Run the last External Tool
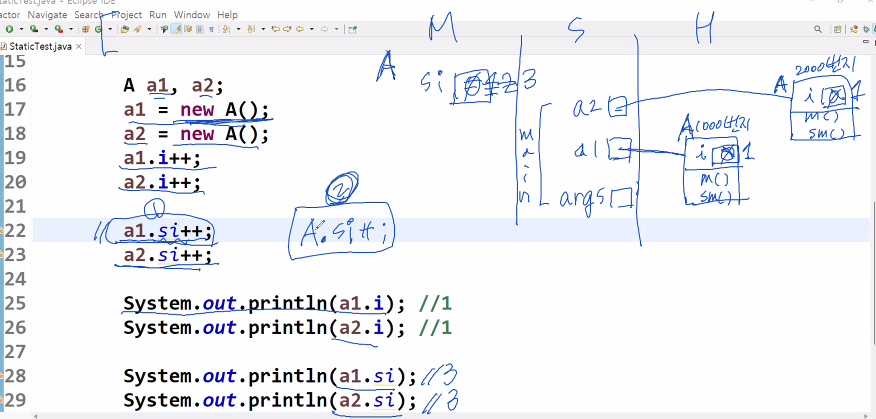876x419 pixels. [x=58, y=29]
